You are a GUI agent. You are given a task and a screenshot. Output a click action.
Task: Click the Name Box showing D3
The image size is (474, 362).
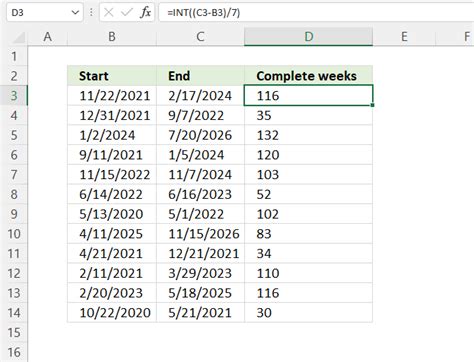pos(44,13)
